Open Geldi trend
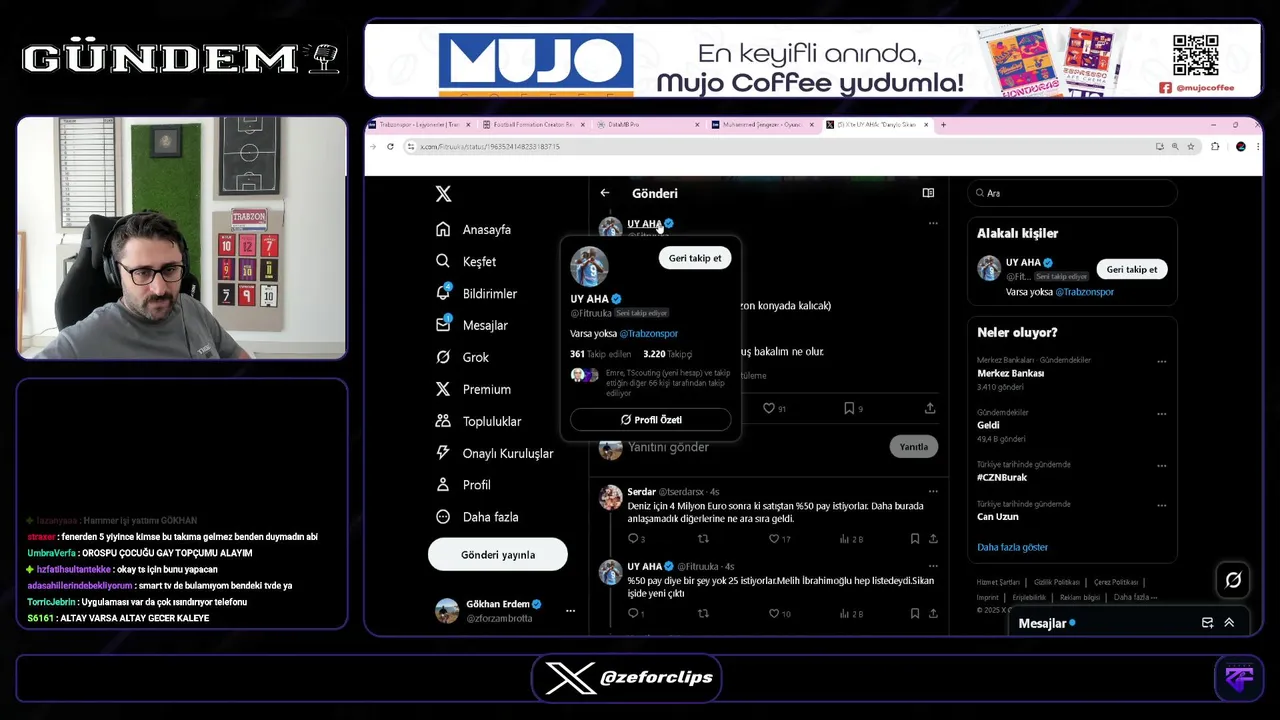 [x=988, y=425]
